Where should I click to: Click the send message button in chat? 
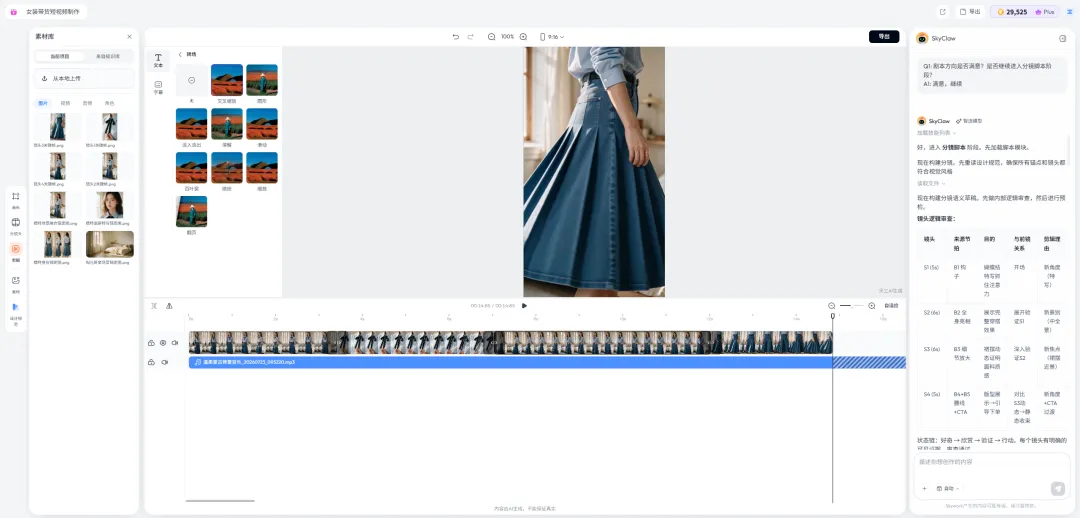[x=1058, y=488]
